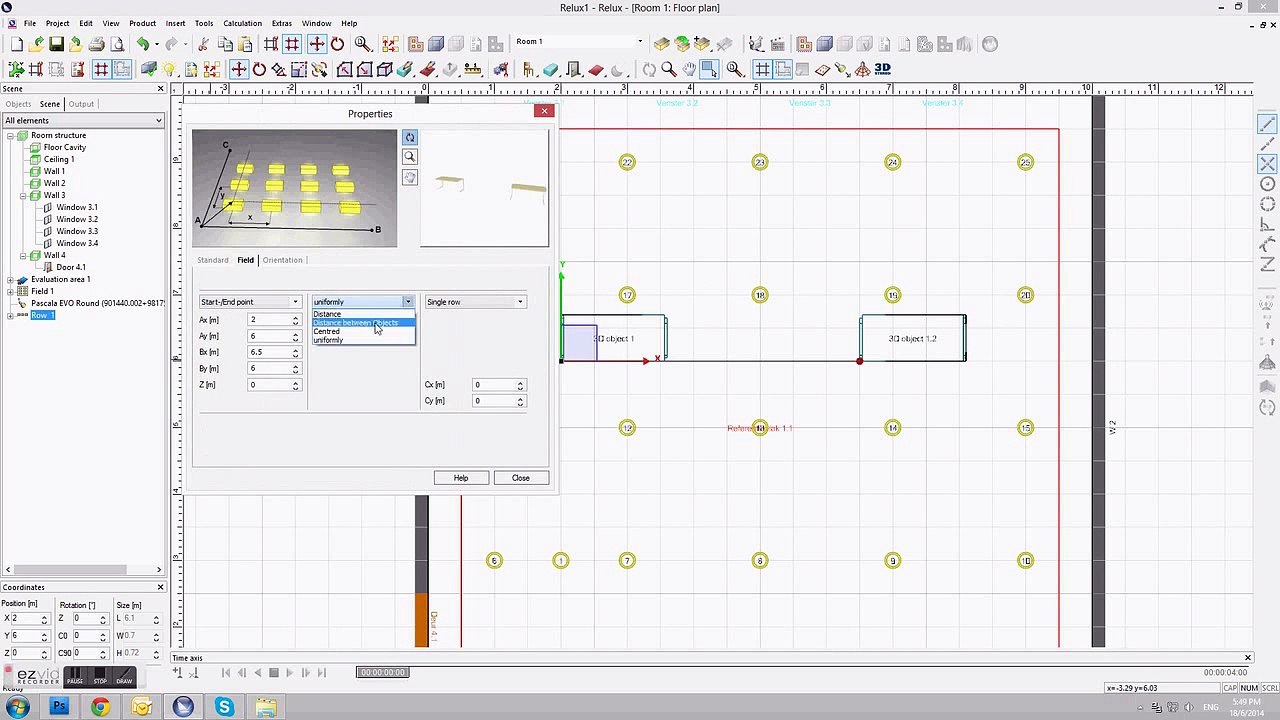Click the Help button in Properties
1280x720 pixels.
pos(461,478)
